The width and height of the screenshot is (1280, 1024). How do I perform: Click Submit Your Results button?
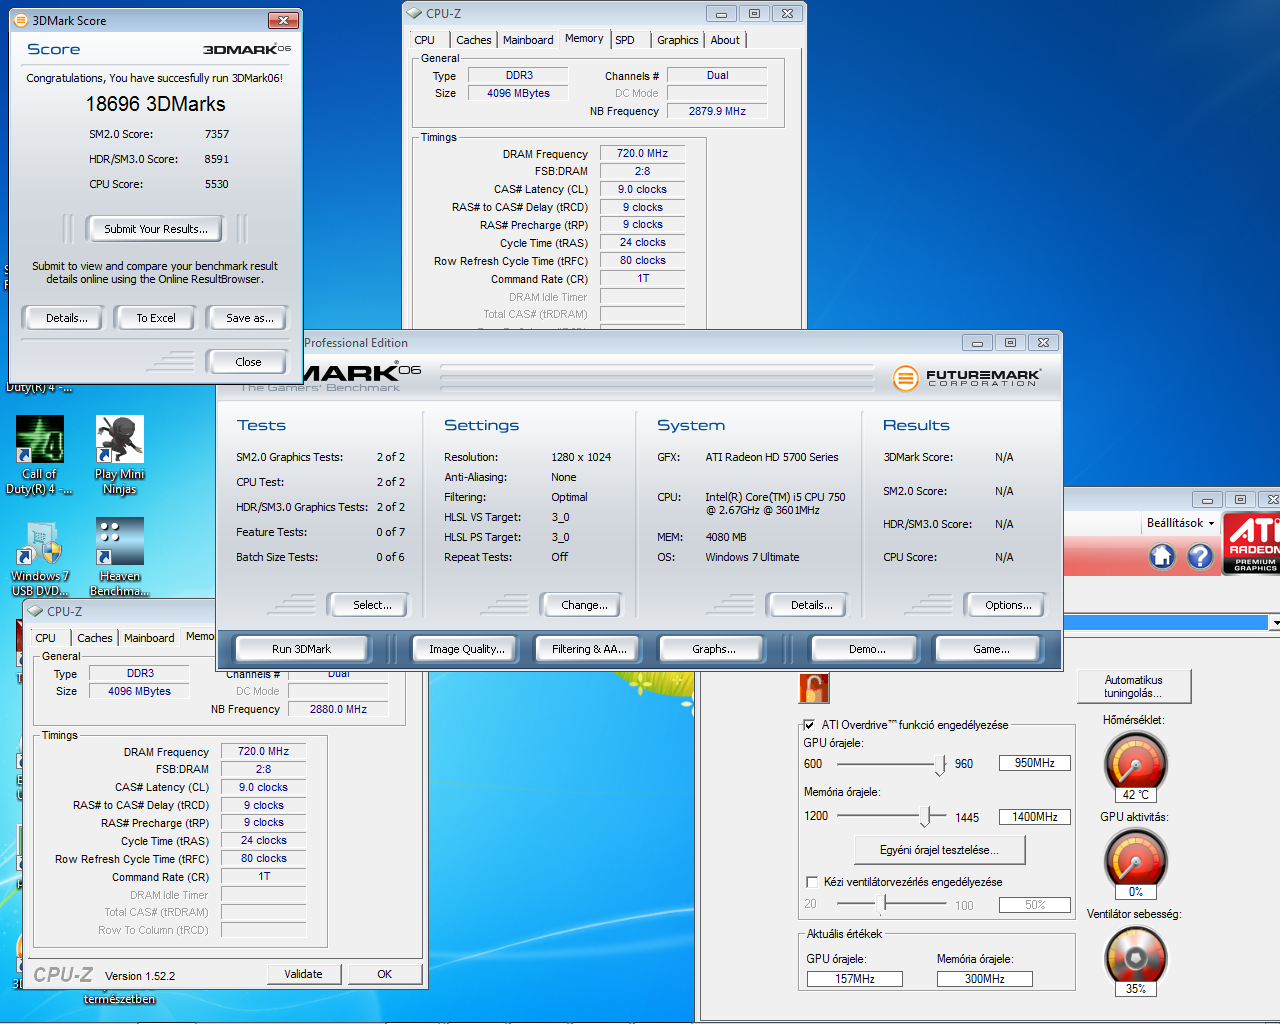[156, 229]
